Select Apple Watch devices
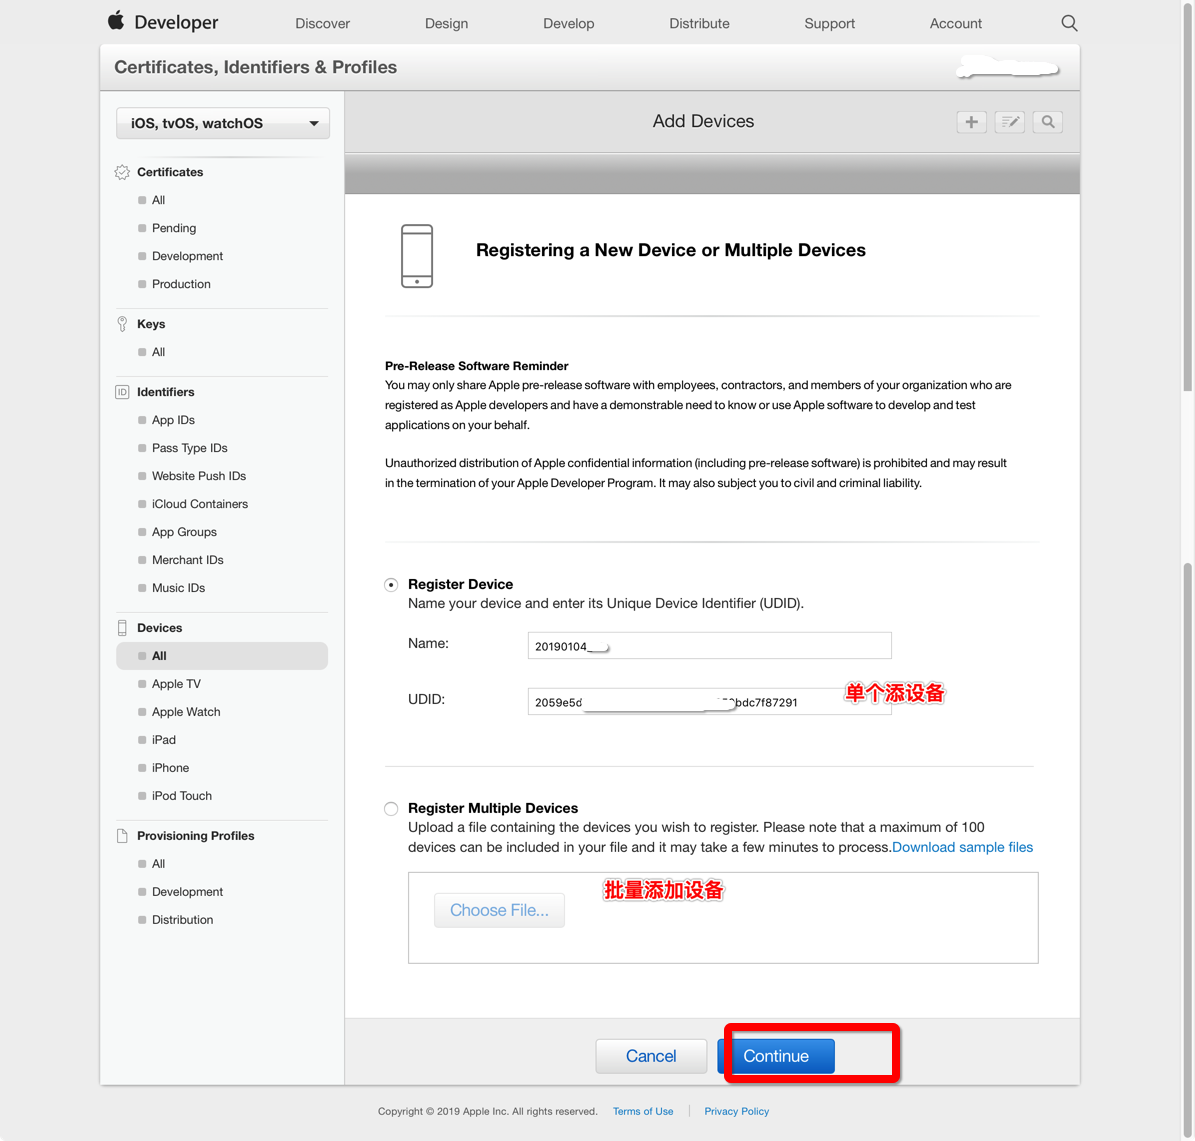The width and height of the screenshot is (1195, 1141). [186, 712]
